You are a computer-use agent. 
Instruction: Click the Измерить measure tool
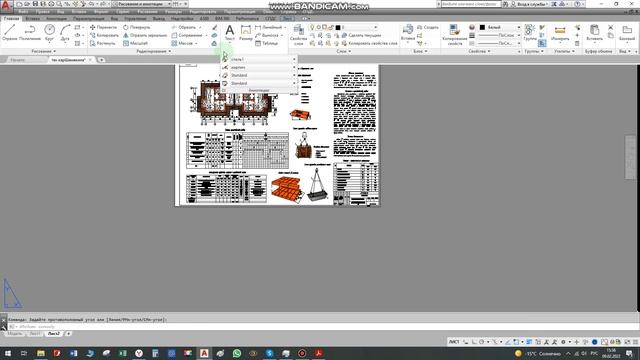[x=560, y=33]
